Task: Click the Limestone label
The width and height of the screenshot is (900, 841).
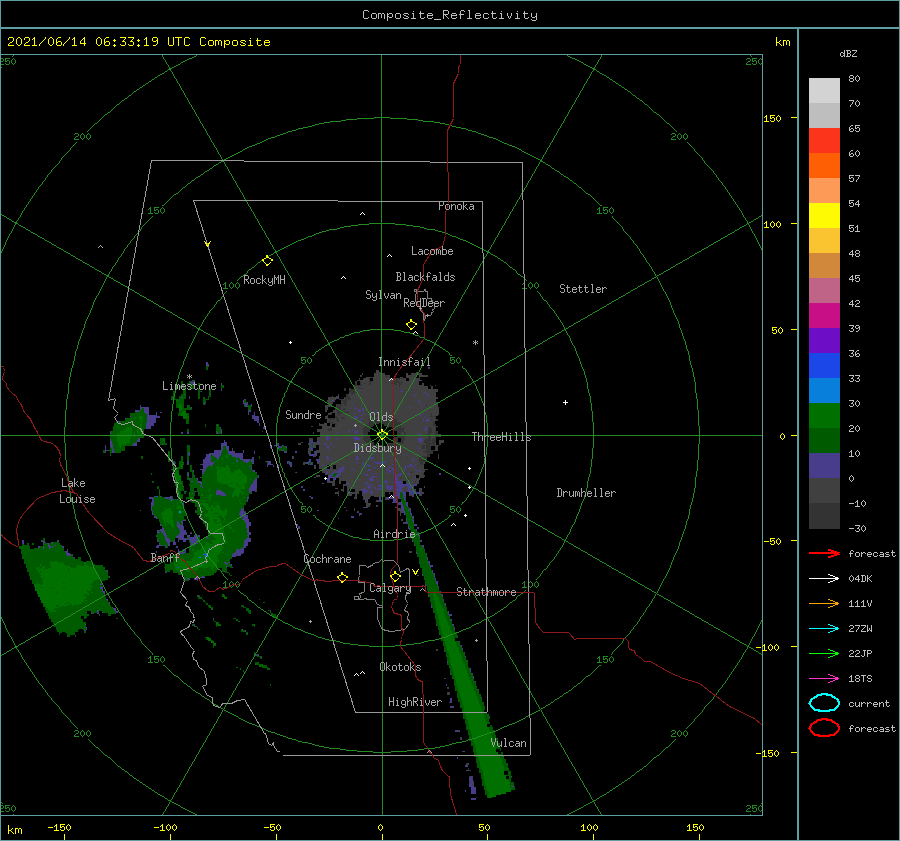Action: click(x=189, y=386)
